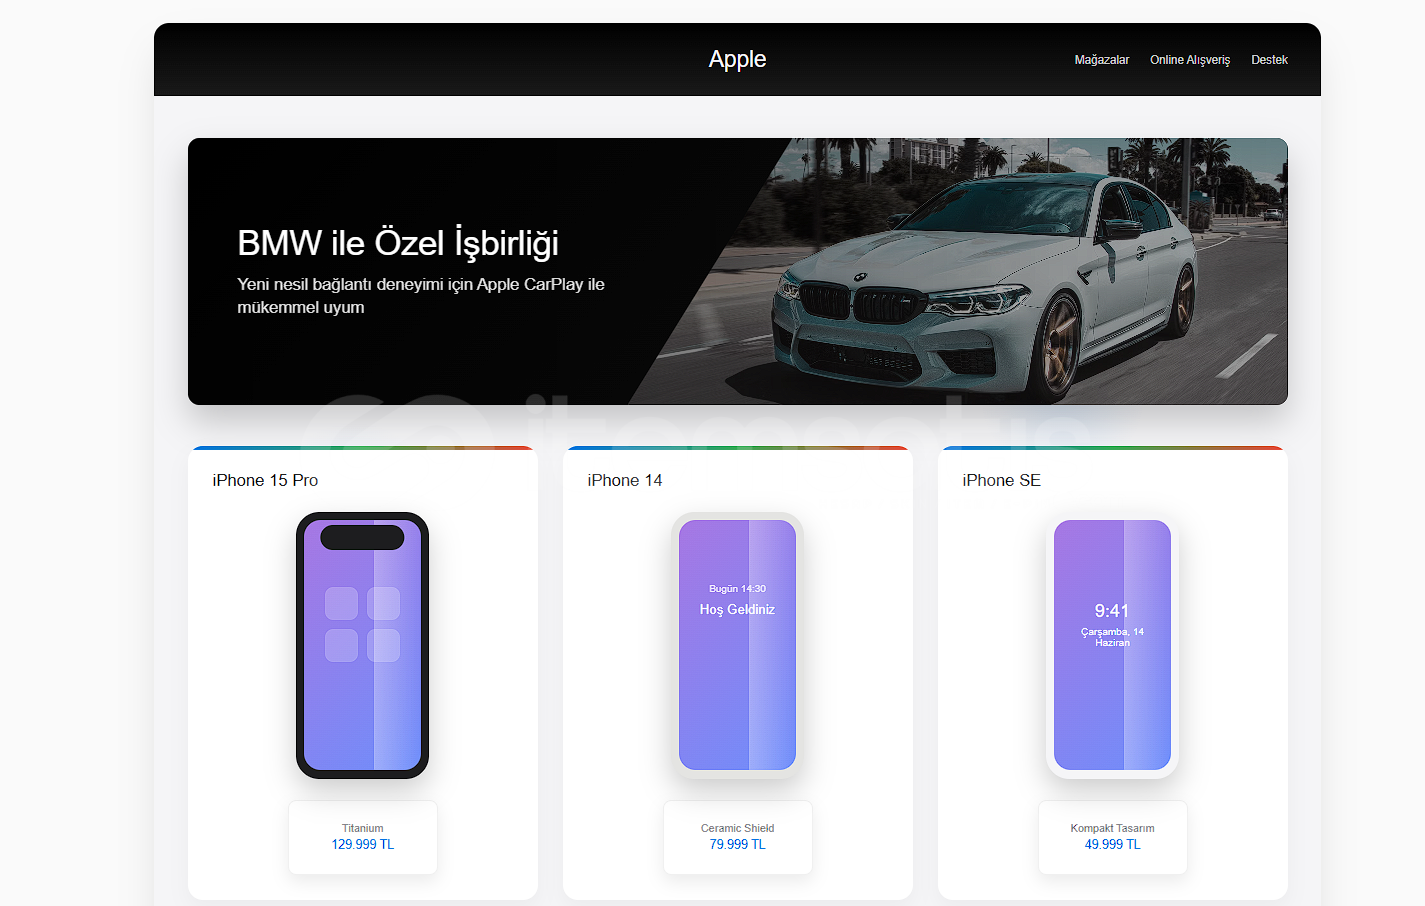This screenshot has height=906, width=1425.
Task: Click the iPhone SE phone image
Action: [x=1112, y=645]
